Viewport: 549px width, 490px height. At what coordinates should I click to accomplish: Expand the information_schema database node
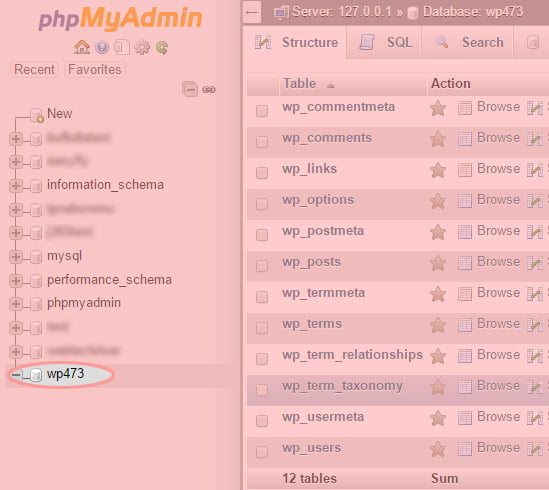[x=15, y=186]
